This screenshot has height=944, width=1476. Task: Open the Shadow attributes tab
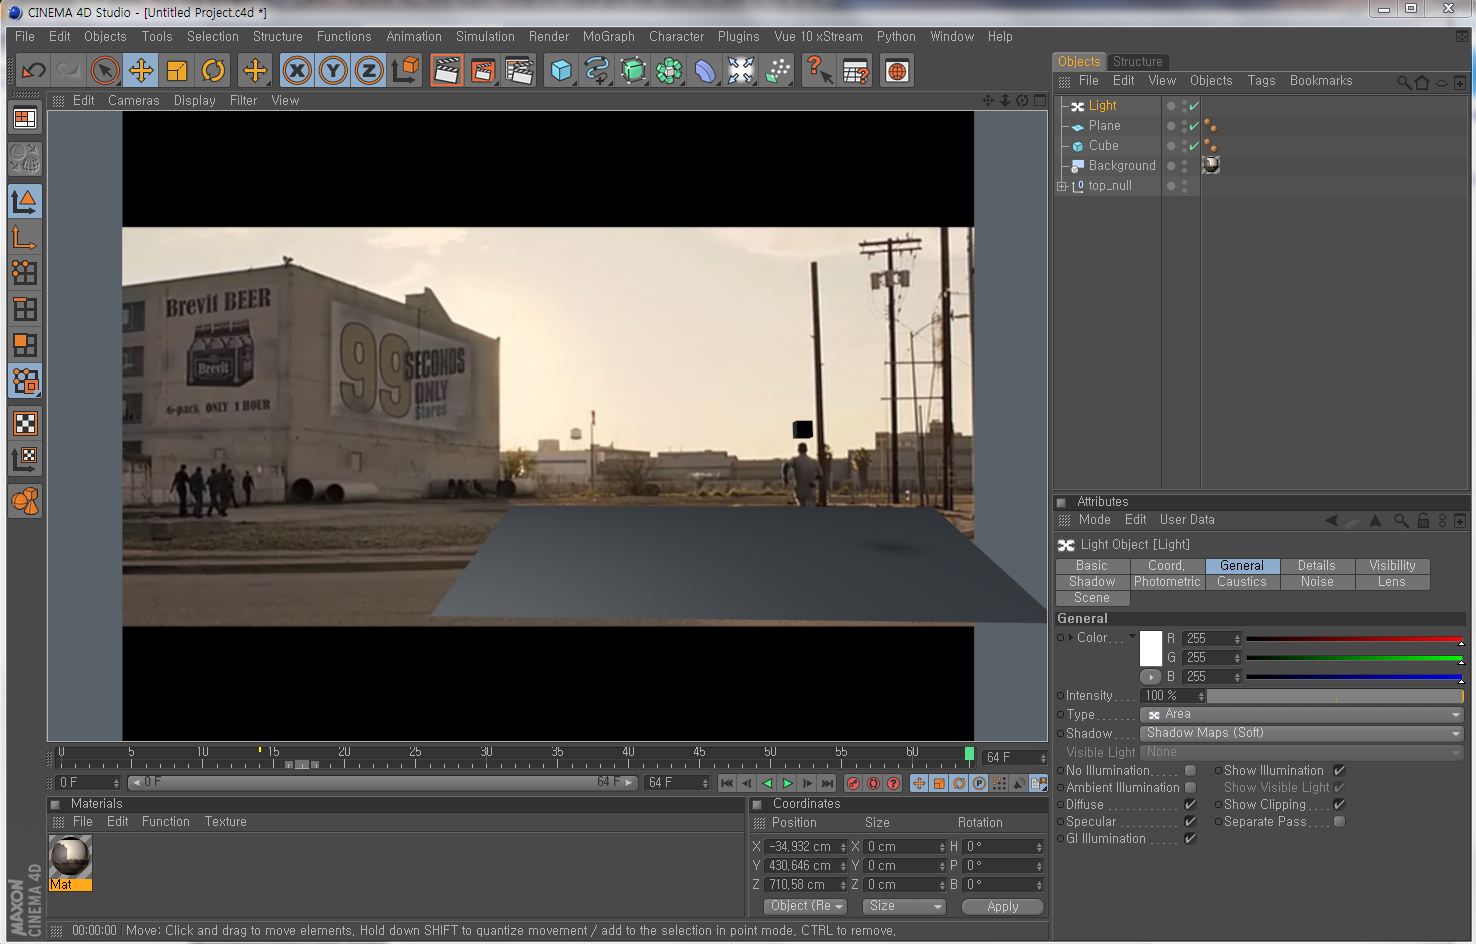click(1092, 582)
